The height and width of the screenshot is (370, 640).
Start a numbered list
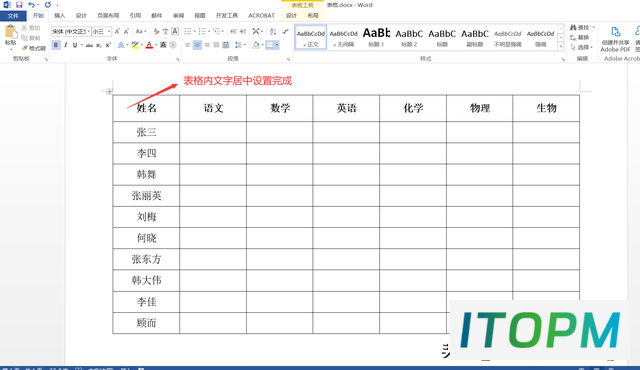[202, 31]
